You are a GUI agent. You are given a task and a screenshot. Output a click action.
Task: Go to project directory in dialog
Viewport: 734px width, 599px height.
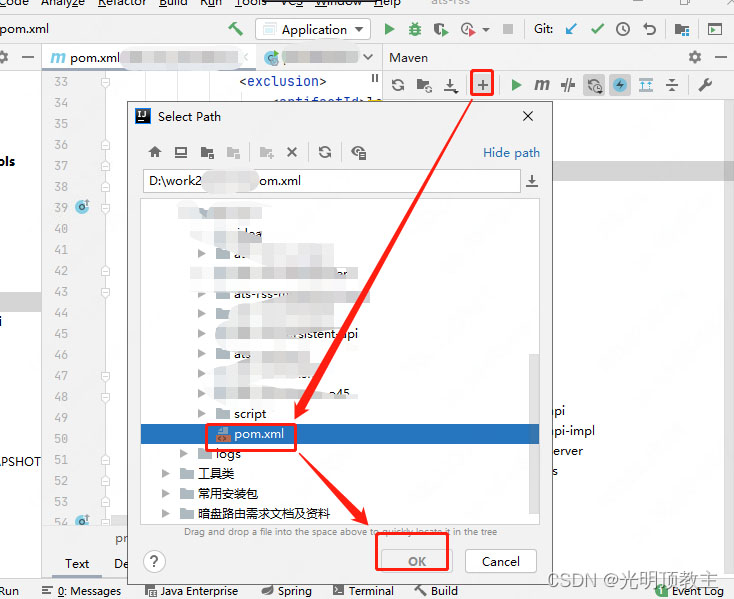(207, 153)
